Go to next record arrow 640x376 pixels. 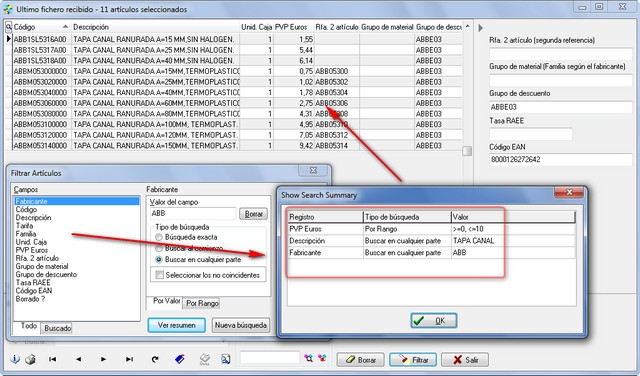(103, 359)
